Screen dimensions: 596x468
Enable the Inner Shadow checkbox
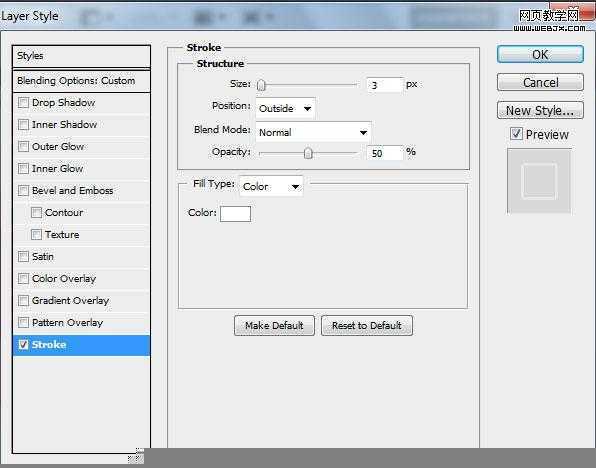[x=24, y=125]
